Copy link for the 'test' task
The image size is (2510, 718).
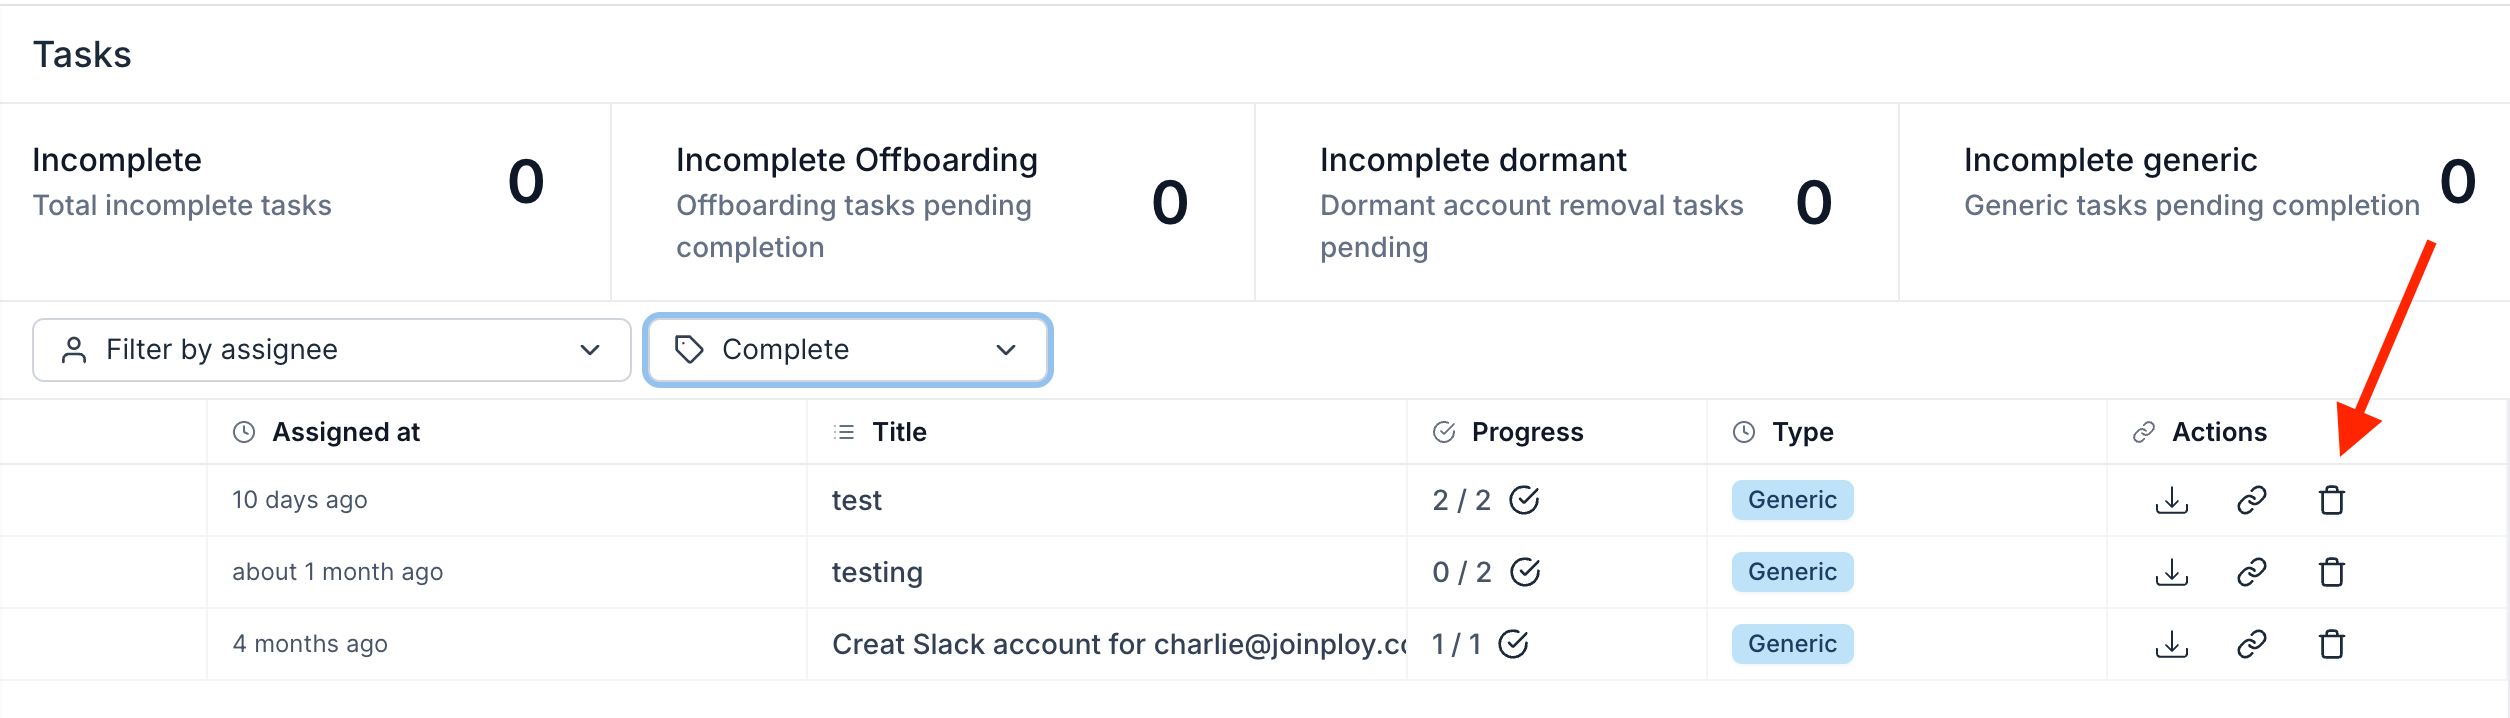click(2251, 500)
